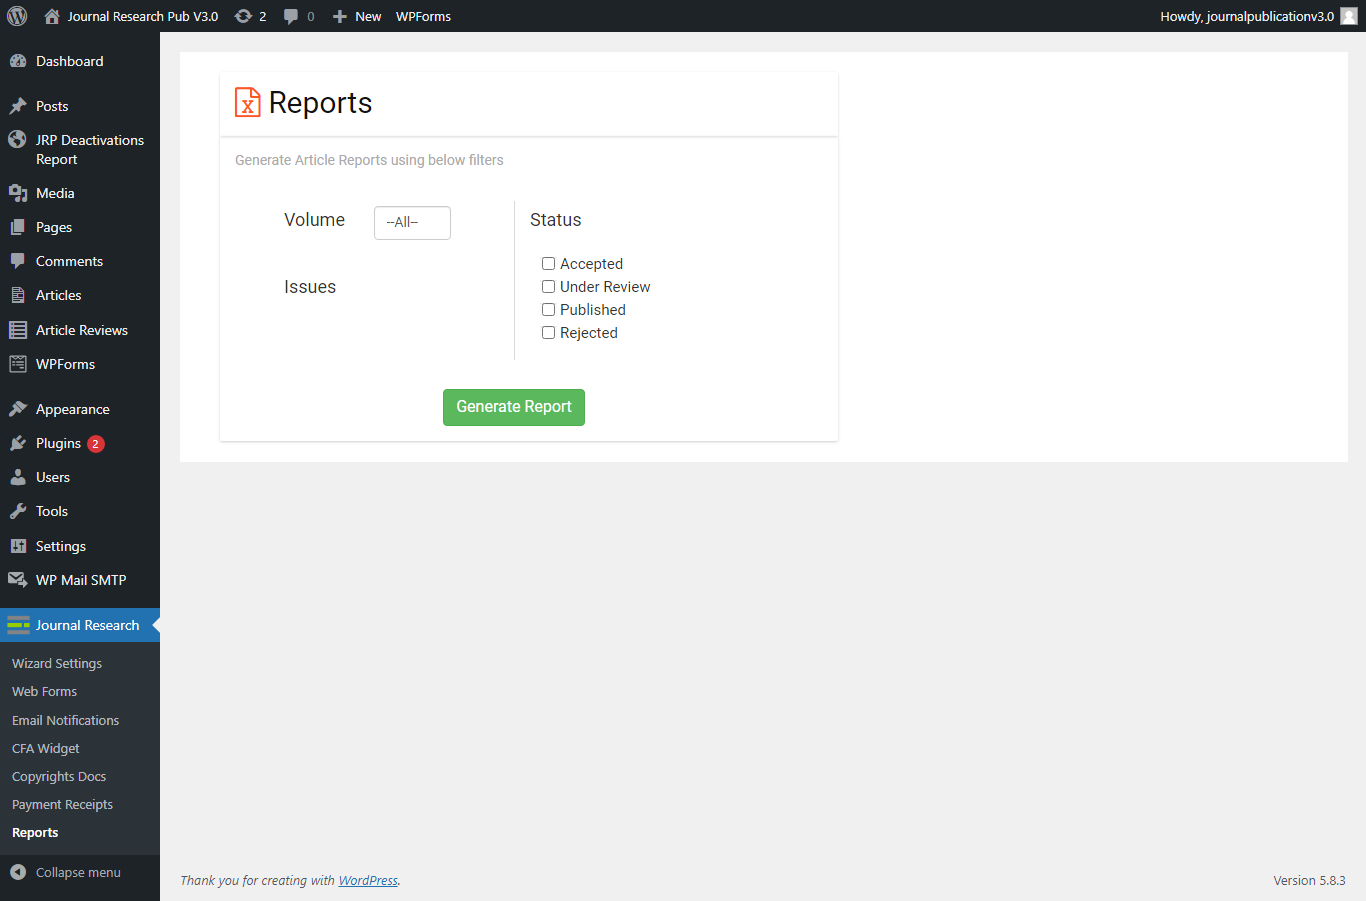Click the Article Reviews list icon
The width and height of the screenshot is (1366, 901).
point(18,330)
